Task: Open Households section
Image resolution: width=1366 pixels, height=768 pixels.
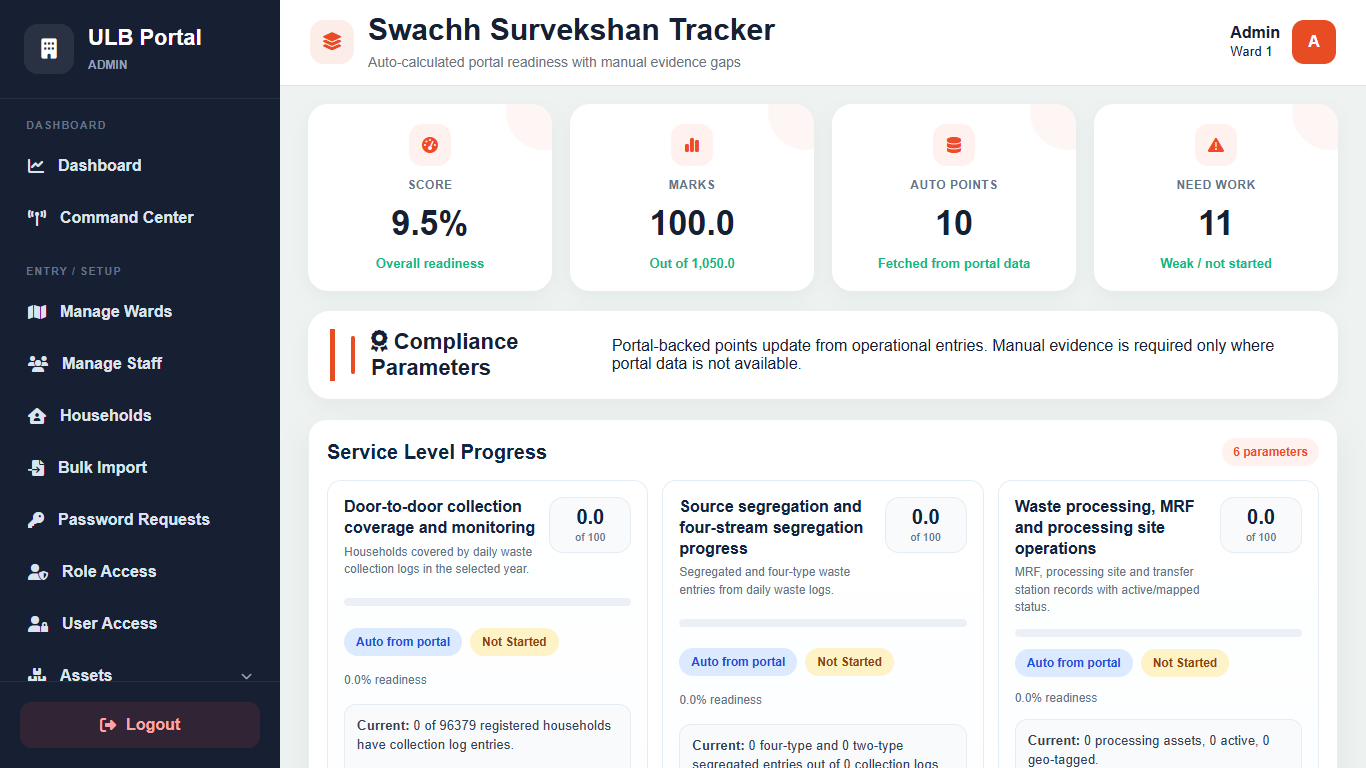Action: pyautogui.click(x=140, y=416)
